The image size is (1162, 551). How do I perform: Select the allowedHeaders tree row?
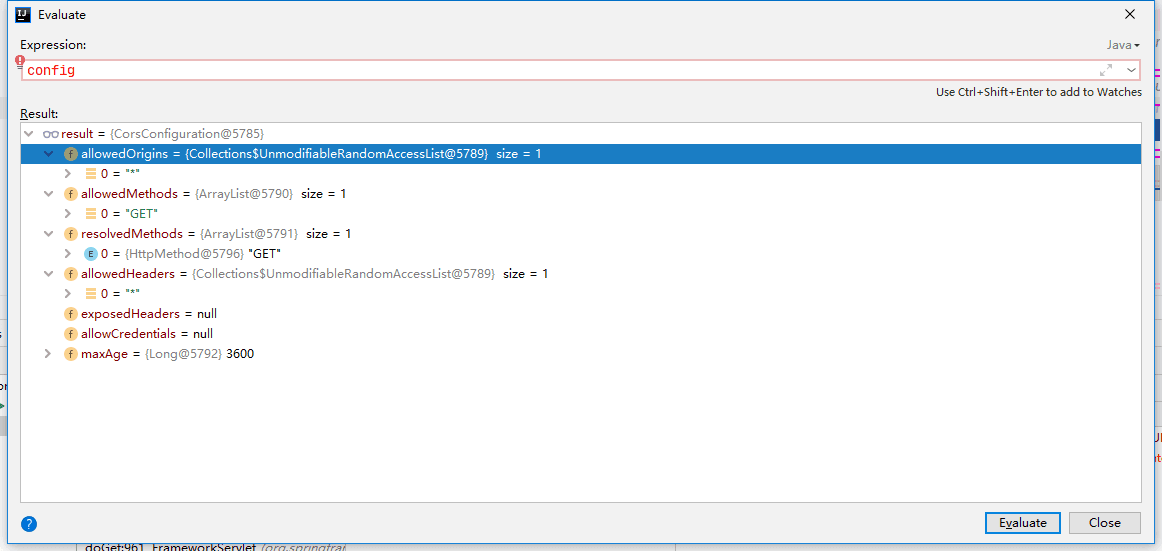coord(581,274)
